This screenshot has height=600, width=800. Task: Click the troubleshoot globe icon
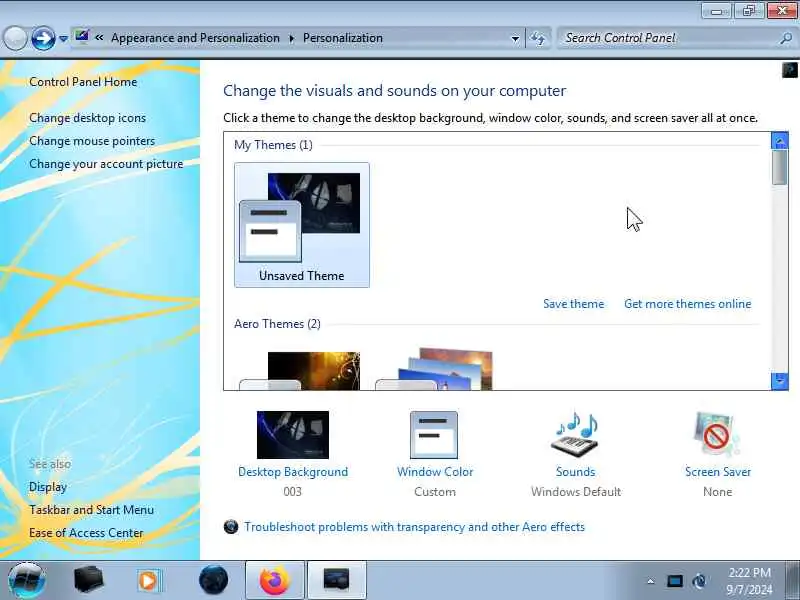pos(231,527)
